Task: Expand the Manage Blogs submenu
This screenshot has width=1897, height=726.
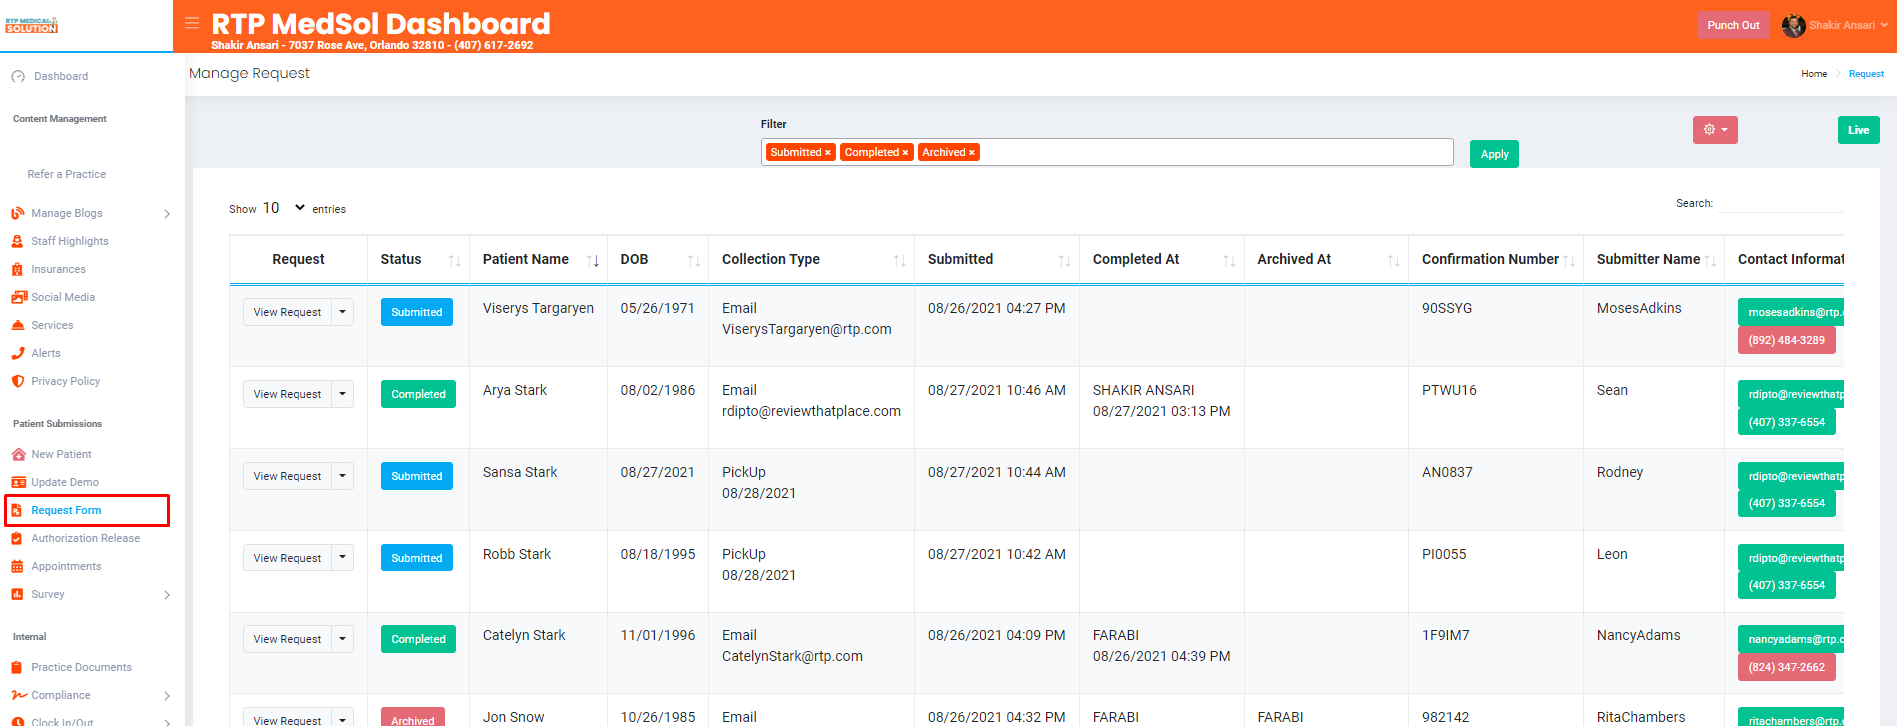Action: click(x=167, y=214)
